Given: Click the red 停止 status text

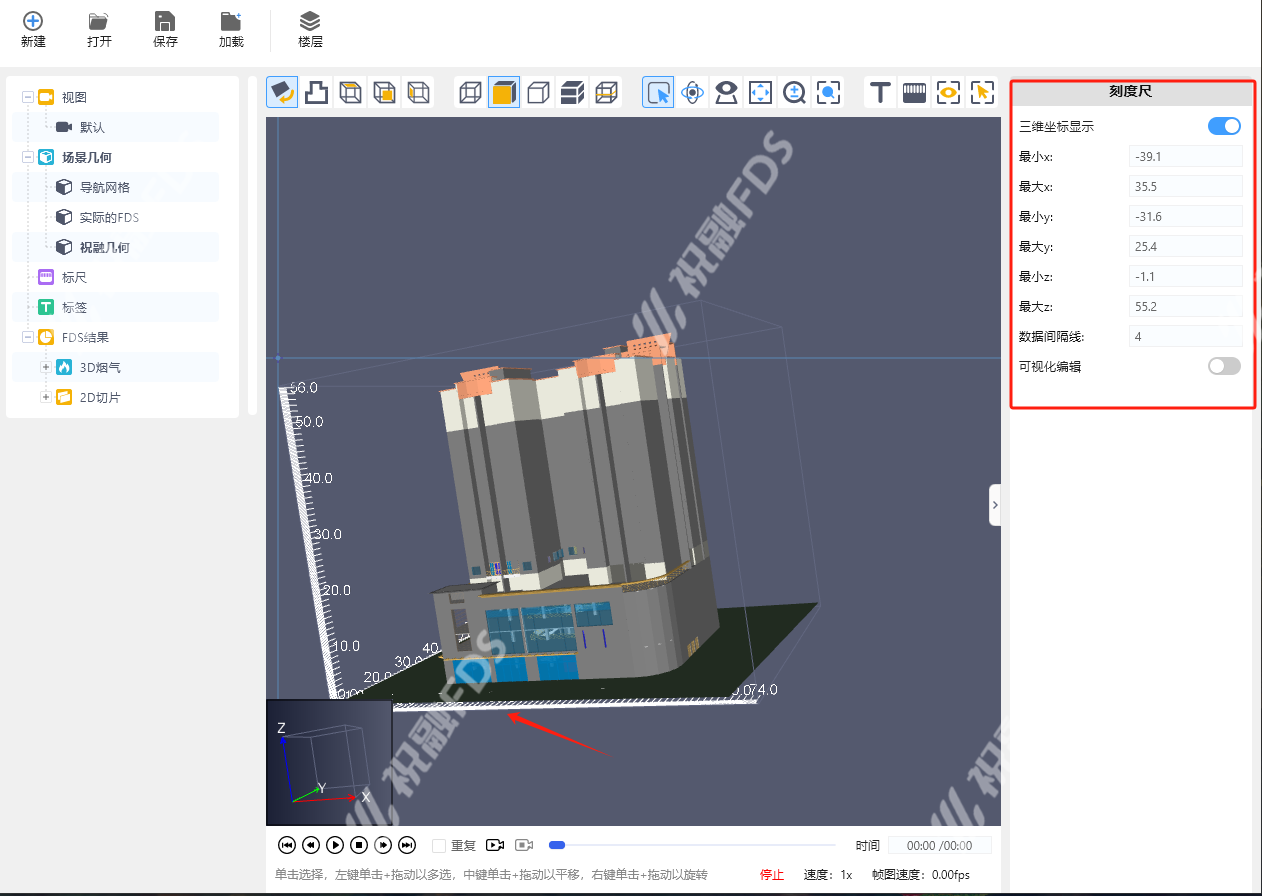Looking at the screenshot, I should (x=772, y=875).
